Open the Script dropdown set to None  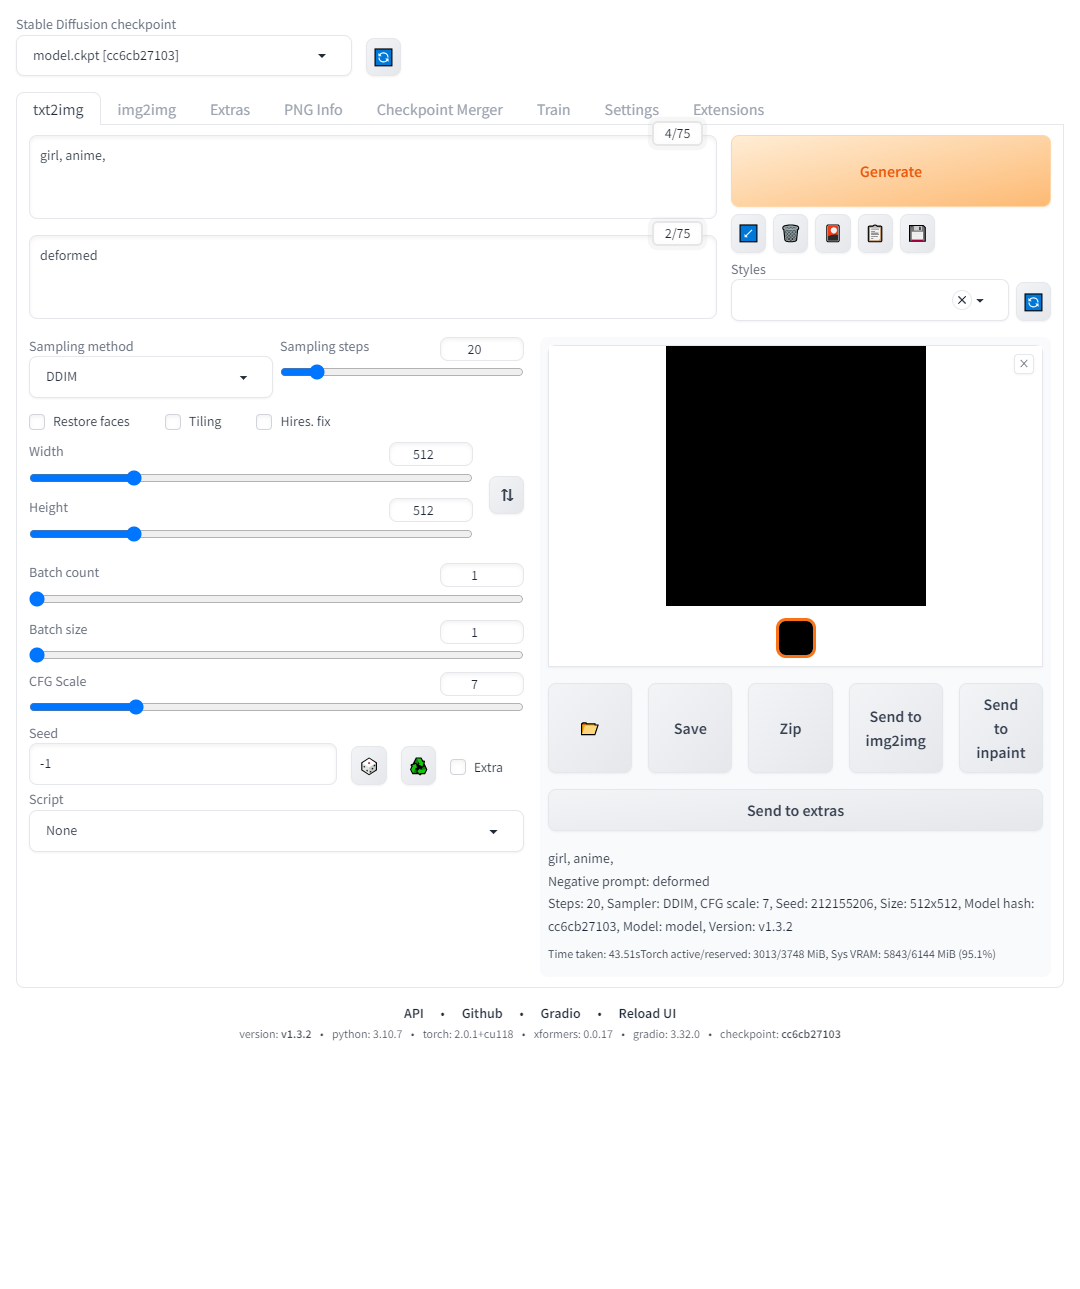[x=276, y=831]
